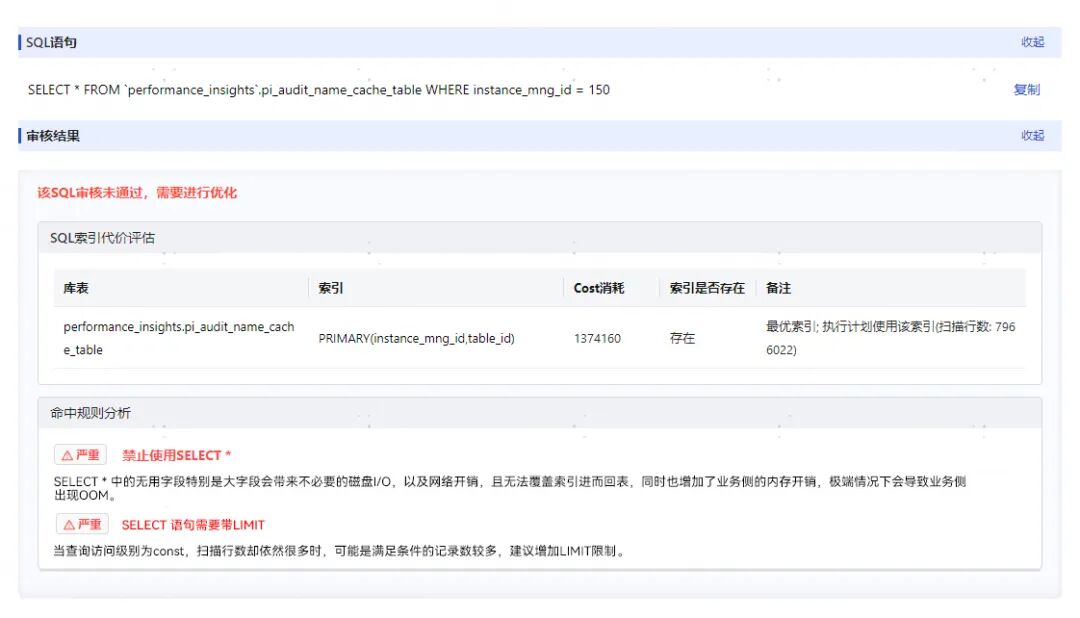Select the PRIMARY(instance_mng_id,table_id) index cell
Image resolution: width=1080 pixels, height=618 pixels.
[x=416, y=338]
